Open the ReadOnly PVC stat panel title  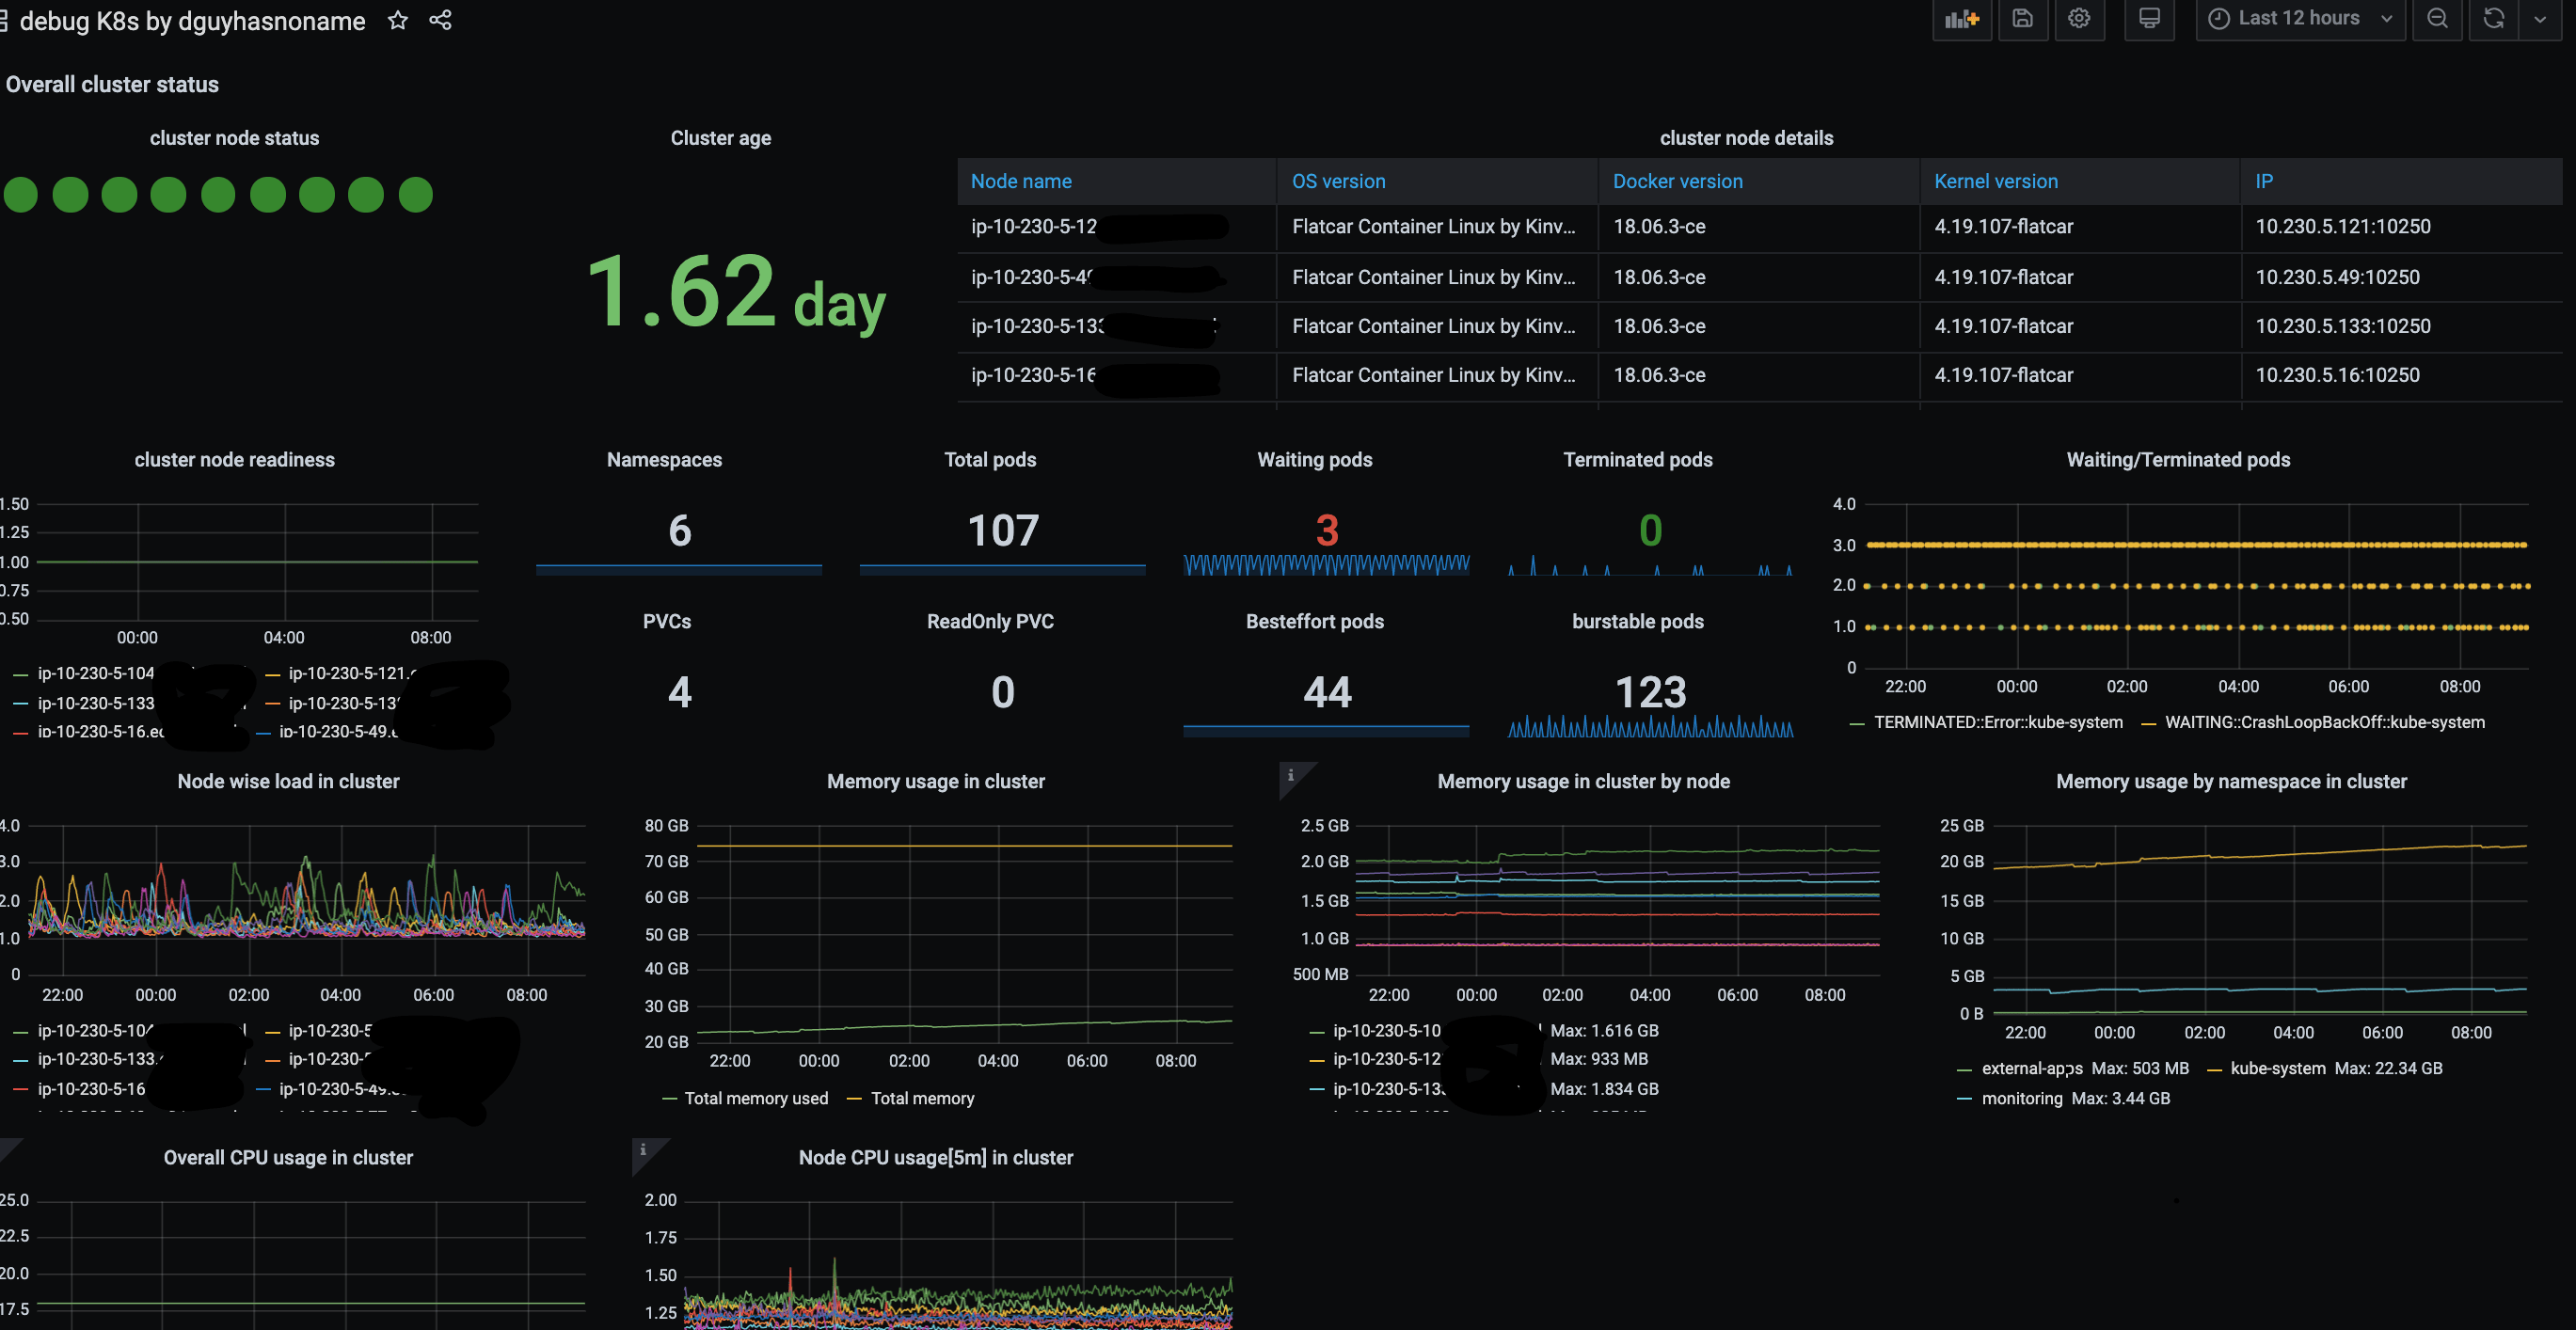990,622
